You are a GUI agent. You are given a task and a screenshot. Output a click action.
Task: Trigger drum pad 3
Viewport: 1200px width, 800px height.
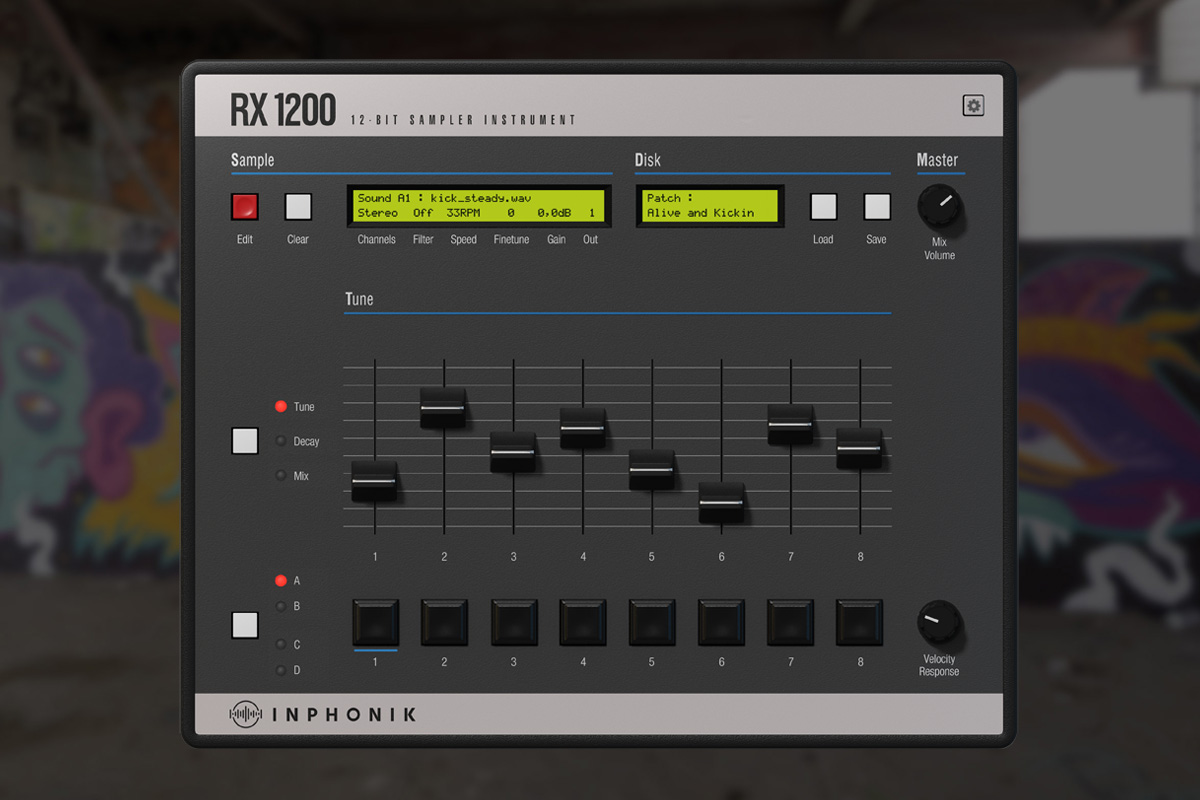[514, 623]
